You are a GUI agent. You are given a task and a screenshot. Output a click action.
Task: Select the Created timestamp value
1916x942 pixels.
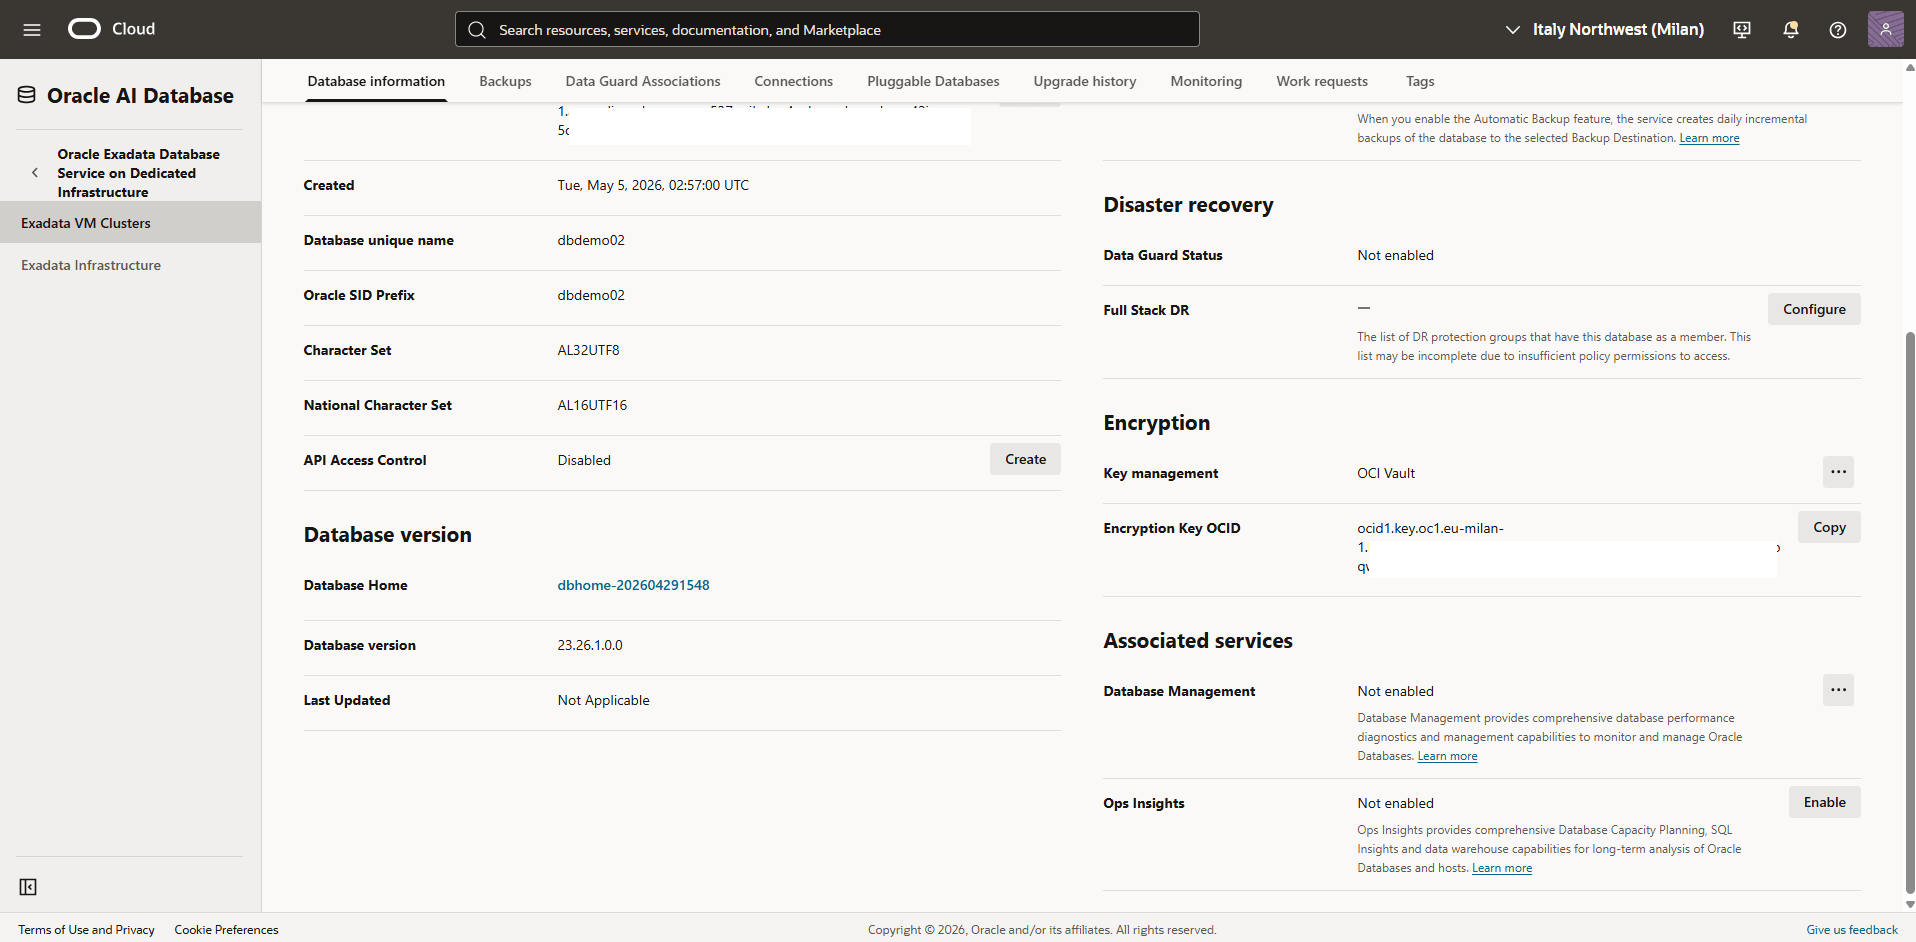[x=653, y=185]
